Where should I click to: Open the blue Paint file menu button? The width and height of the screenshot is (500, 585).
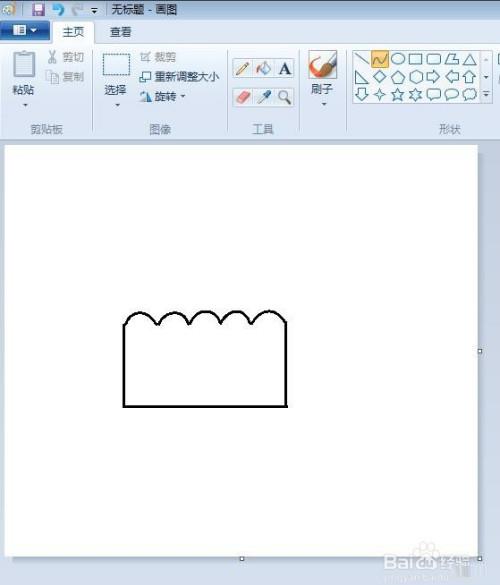point(25,30)
